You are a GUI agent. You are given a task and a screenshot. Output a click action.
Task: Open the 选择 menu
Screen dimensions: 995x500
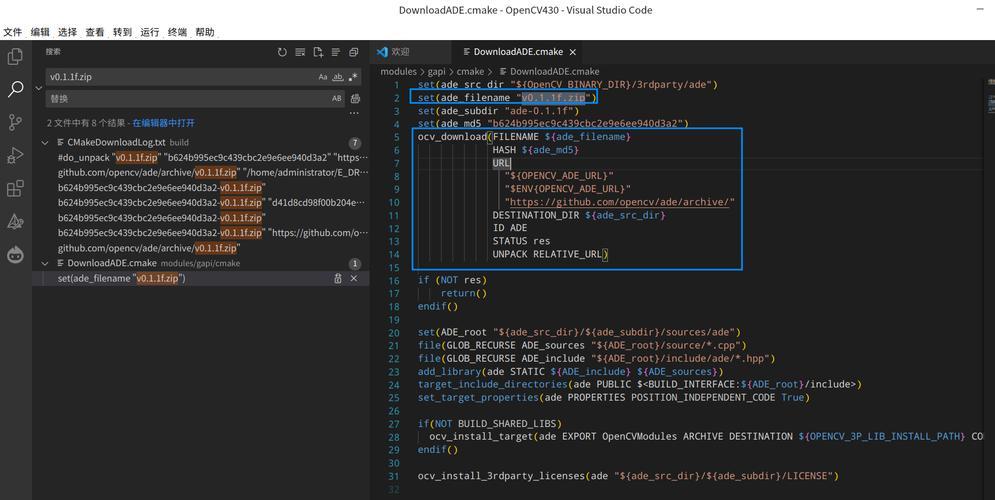67,32
